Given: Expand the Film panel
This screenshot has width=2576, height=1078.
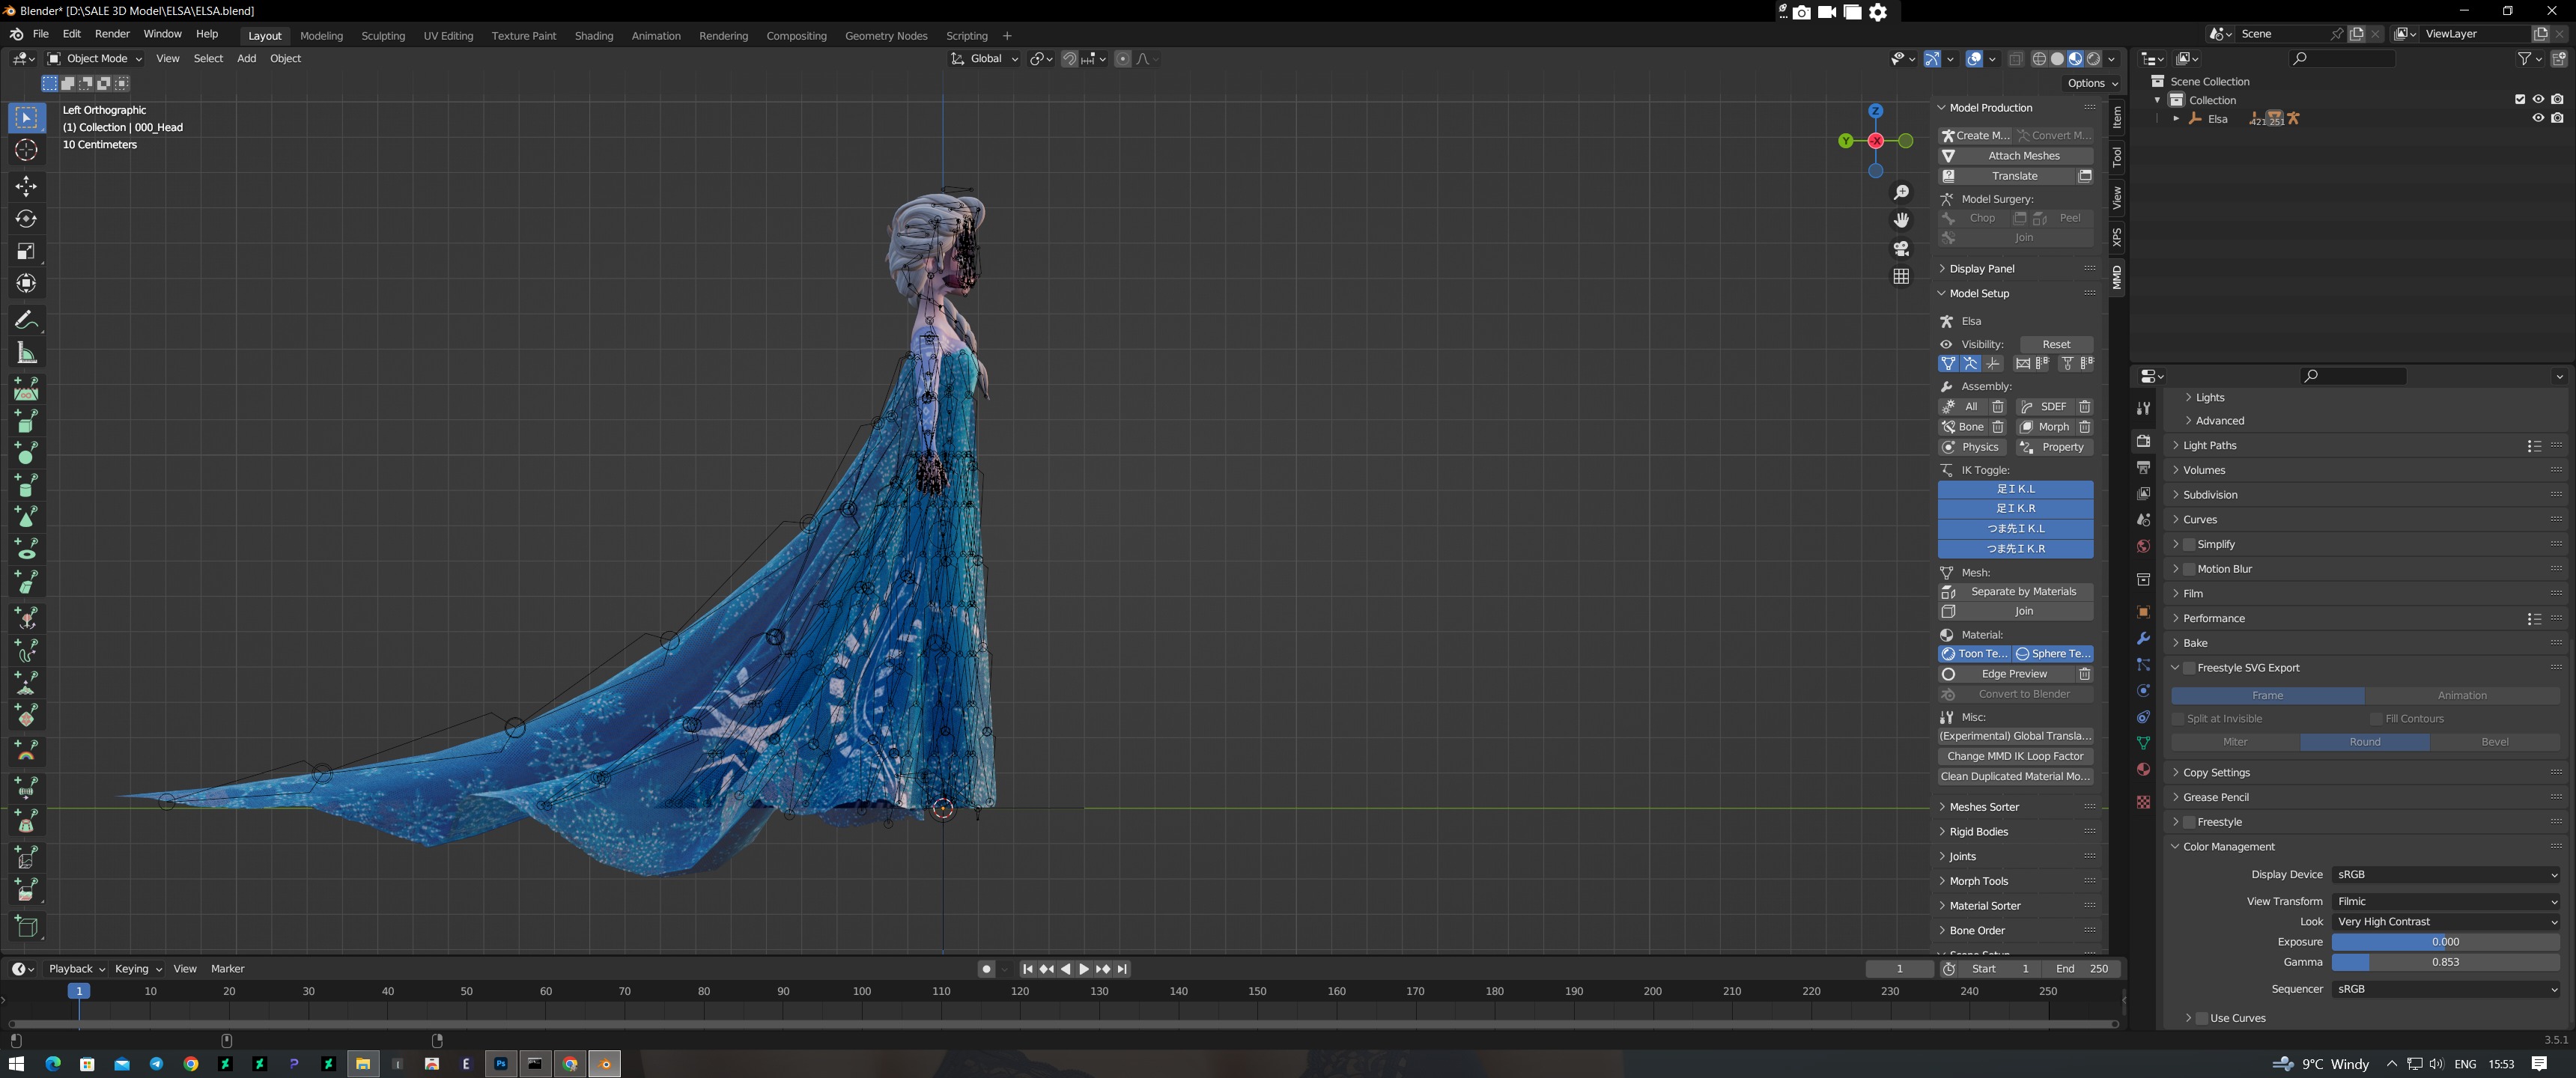Looking at the screenshot, I should click(2192, 593).
